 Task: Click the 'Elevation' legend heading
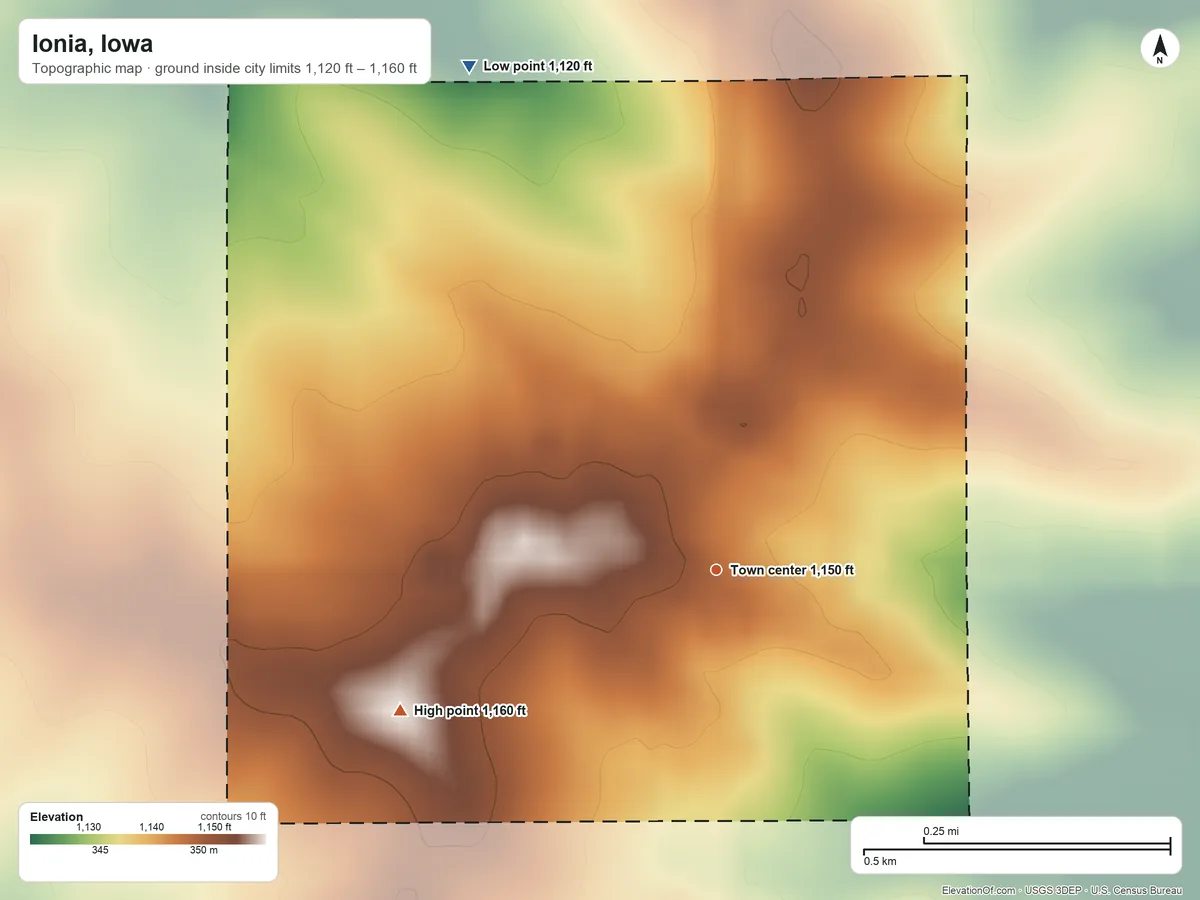pyautogui.click(x=57, y=817)
